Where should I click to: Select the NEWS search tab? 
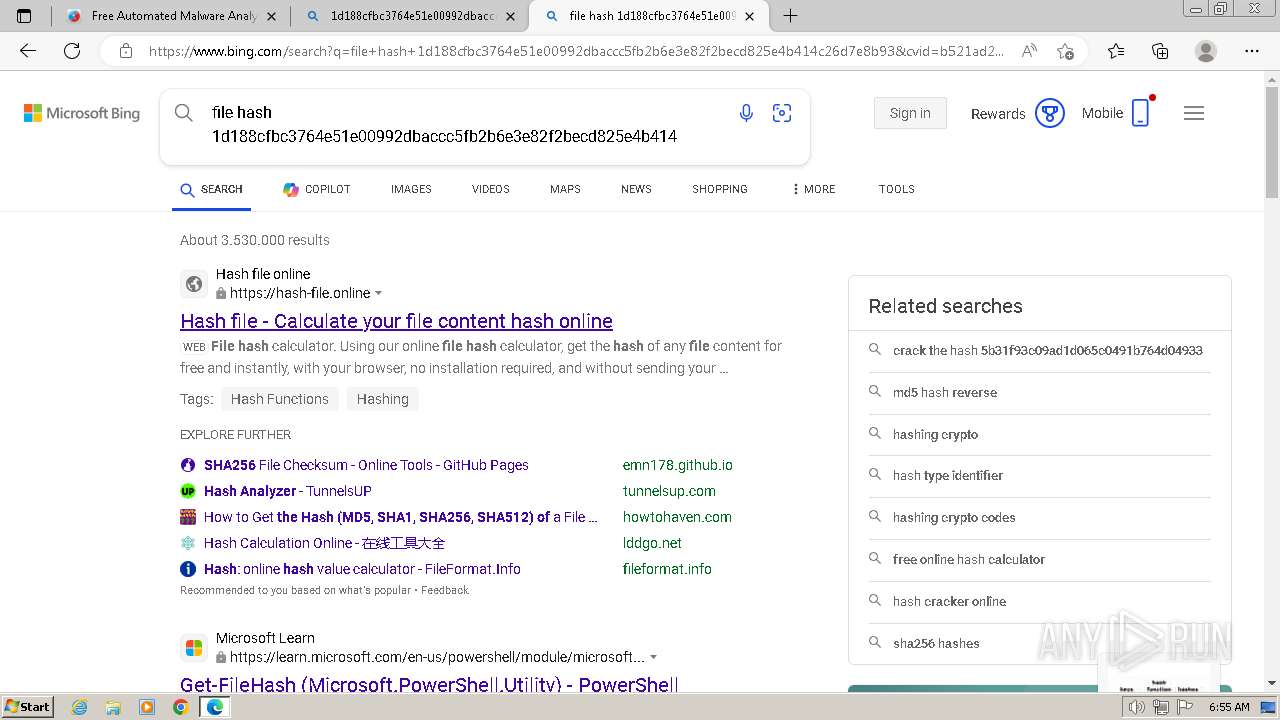click(x=636, y=189)
